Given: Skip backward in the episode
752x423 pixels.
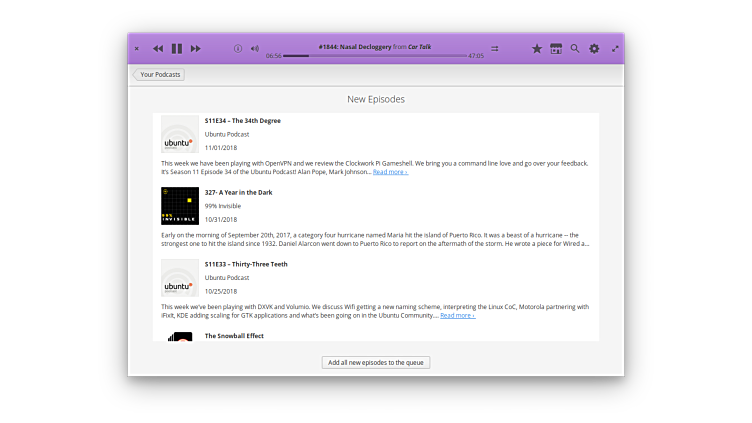Looking at the screenshot, I should [158, 48].
